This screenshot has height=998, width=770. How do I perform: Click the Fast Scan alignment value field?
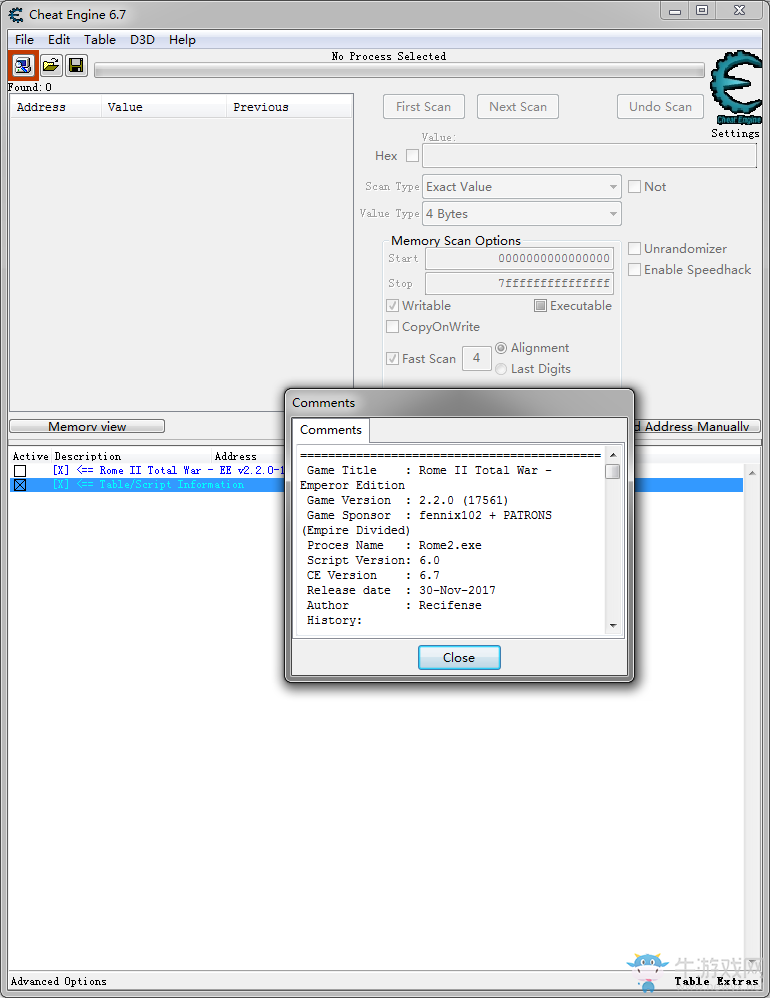476,358
